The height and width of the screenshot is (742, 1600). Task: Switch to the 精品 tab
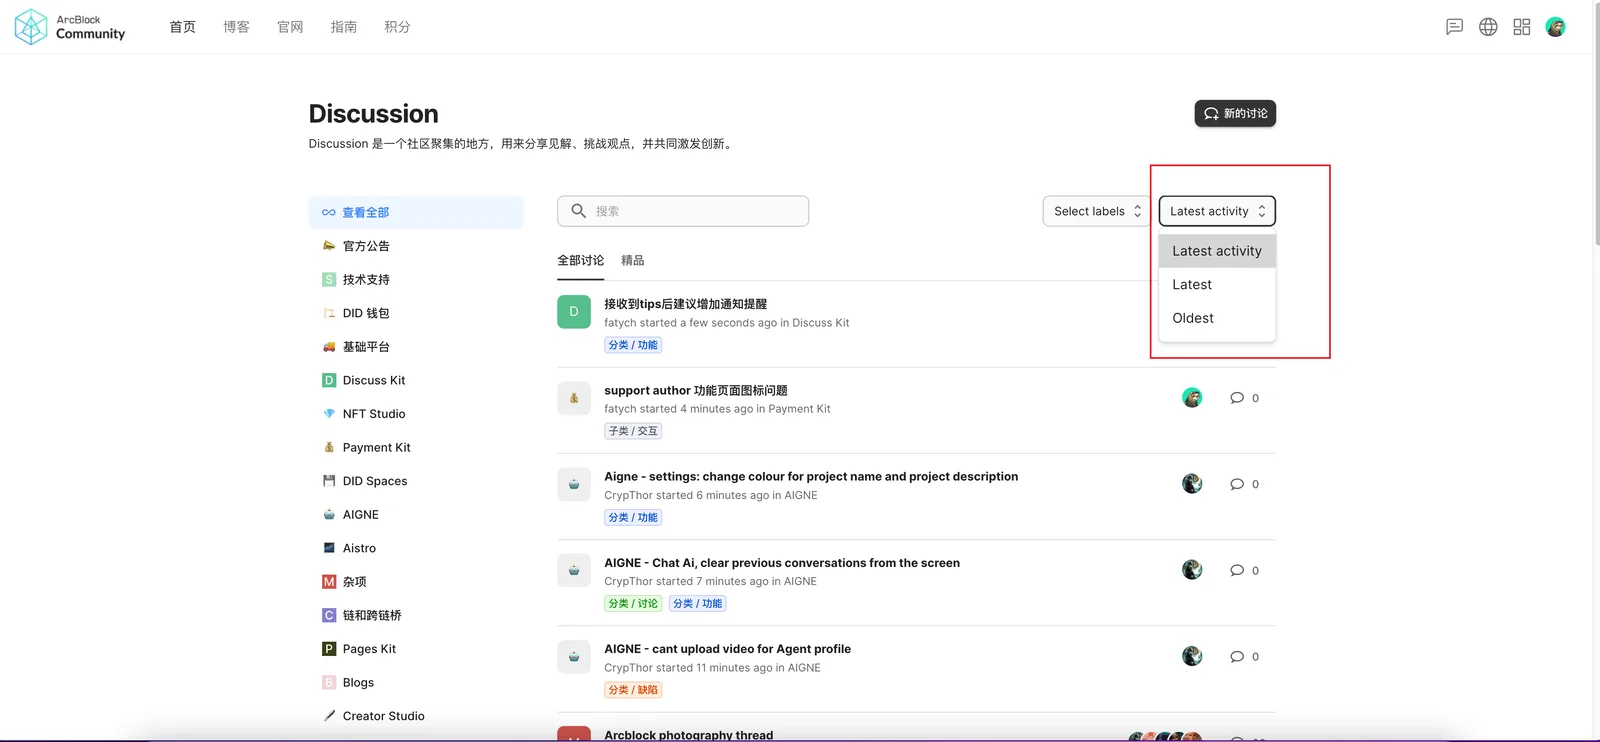[632, 261]
